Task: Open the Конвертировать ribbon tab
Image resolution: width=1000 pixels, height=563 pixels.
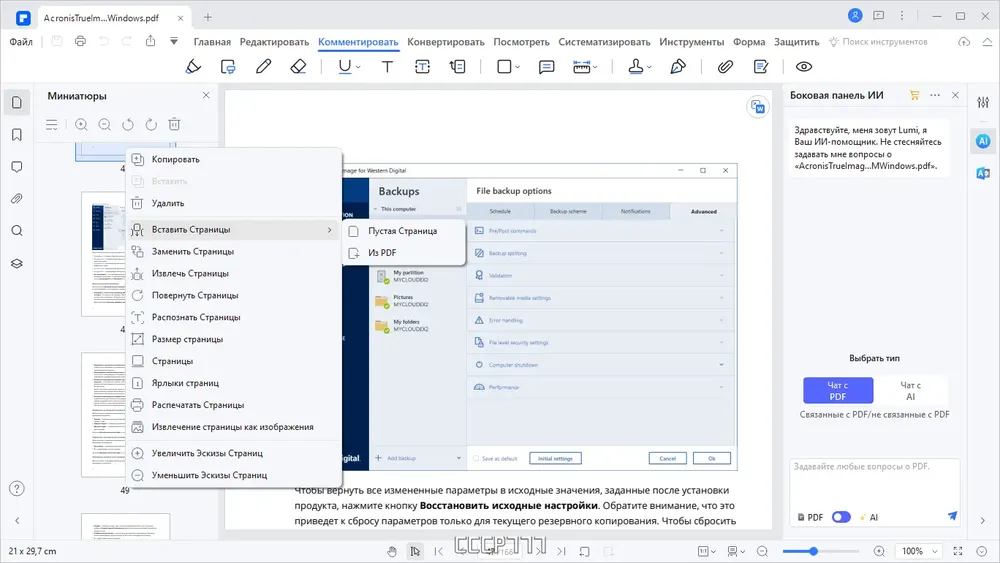Action: [x=446, y=41]
